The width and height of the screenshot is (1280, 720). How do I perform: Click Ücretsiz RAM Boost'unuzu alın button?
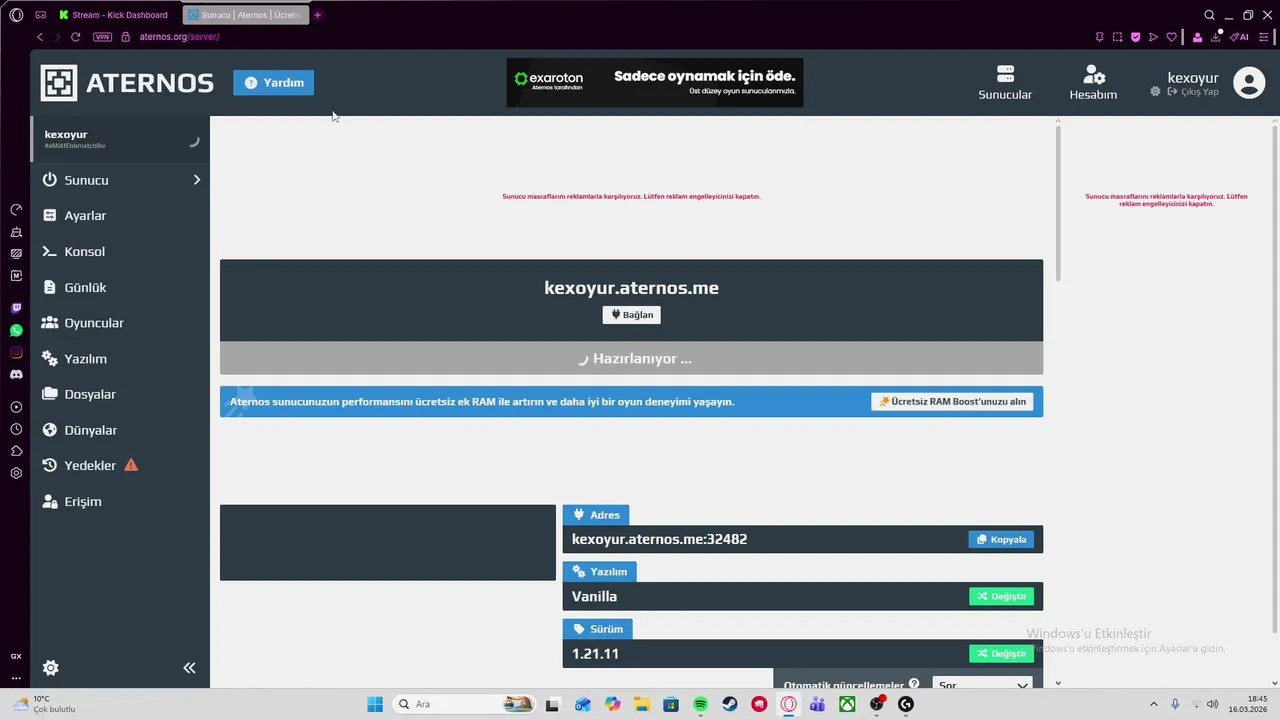[x=952, y=402]
